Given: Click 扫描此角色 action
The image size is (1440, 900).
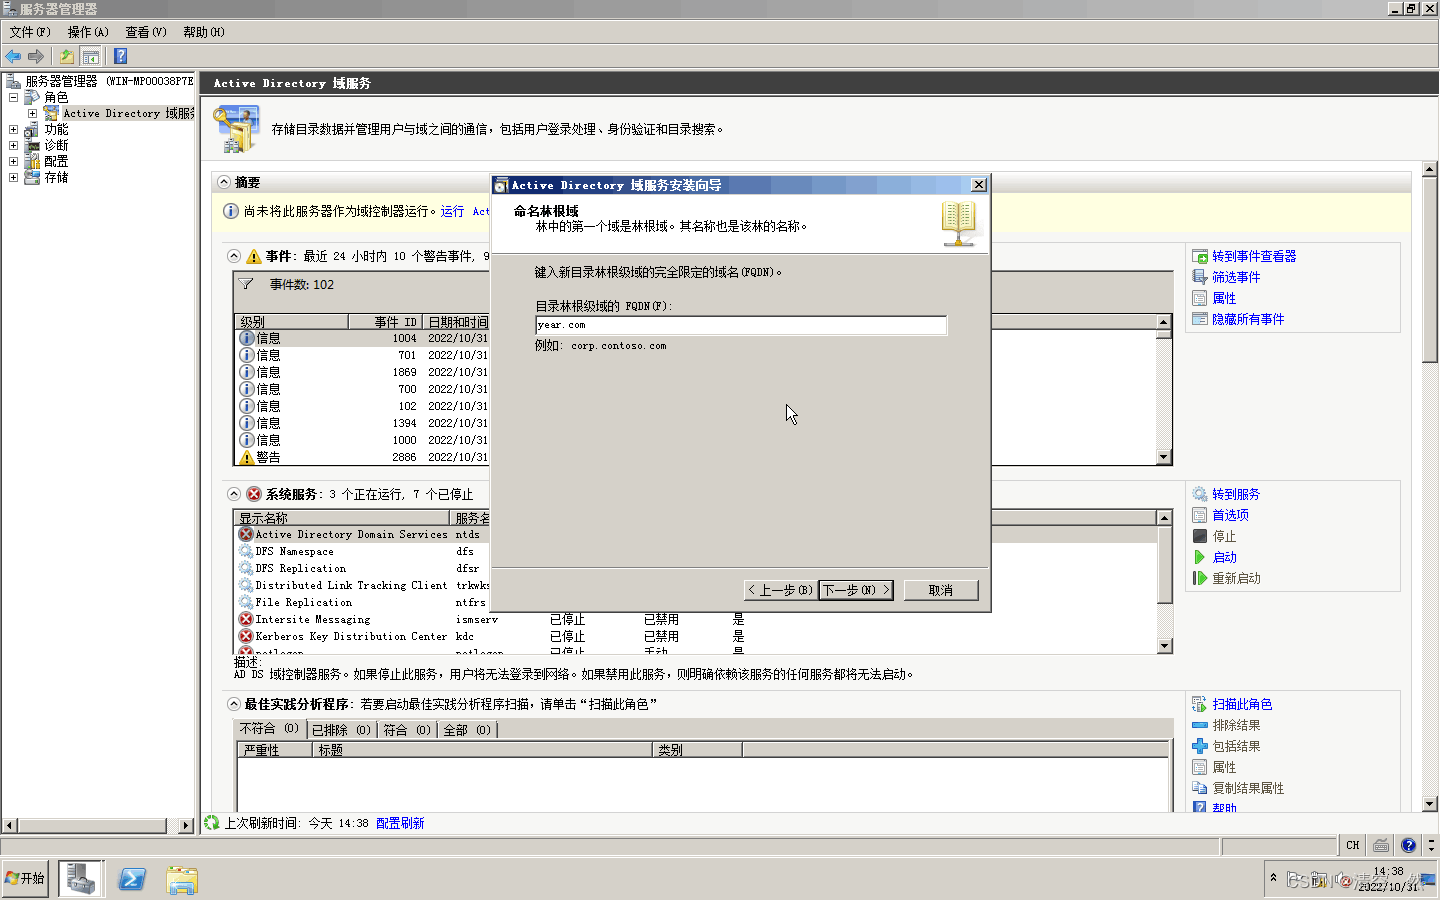Looking at the screenshot, I should pyautogui.click(x=1242, y=704).
